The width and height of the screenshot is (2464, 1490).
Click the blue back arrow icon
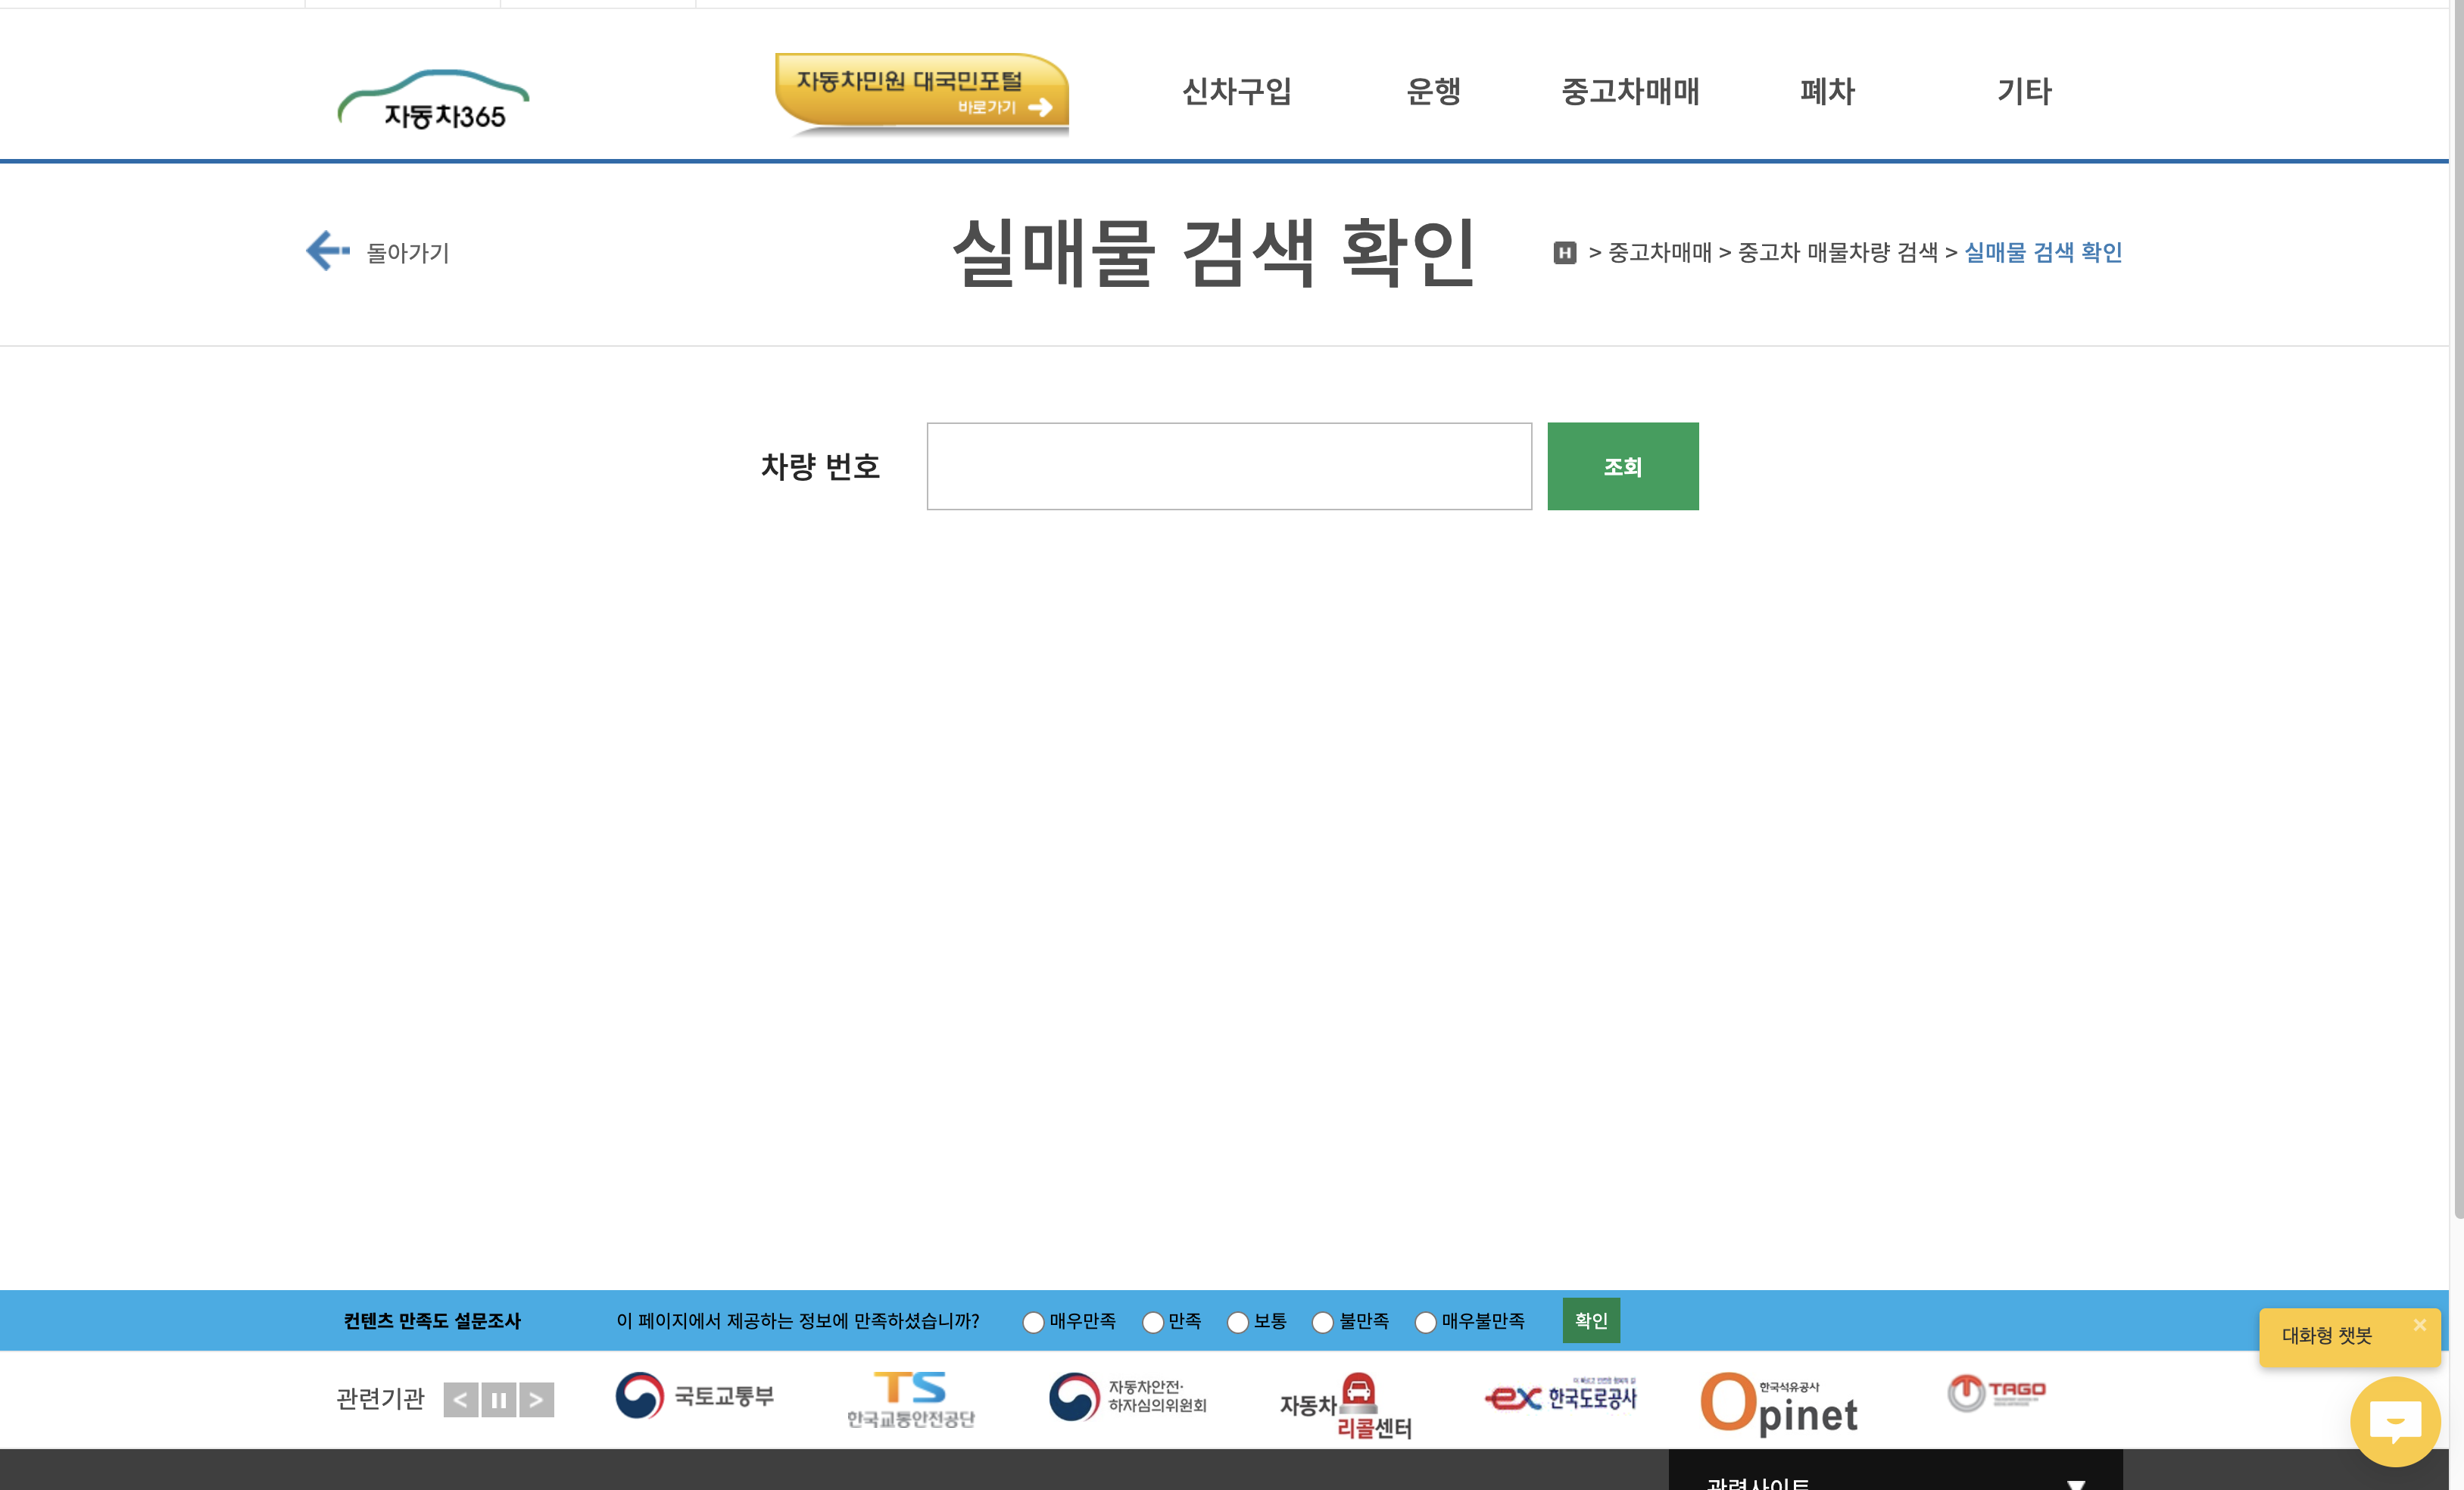click(327, 250)
